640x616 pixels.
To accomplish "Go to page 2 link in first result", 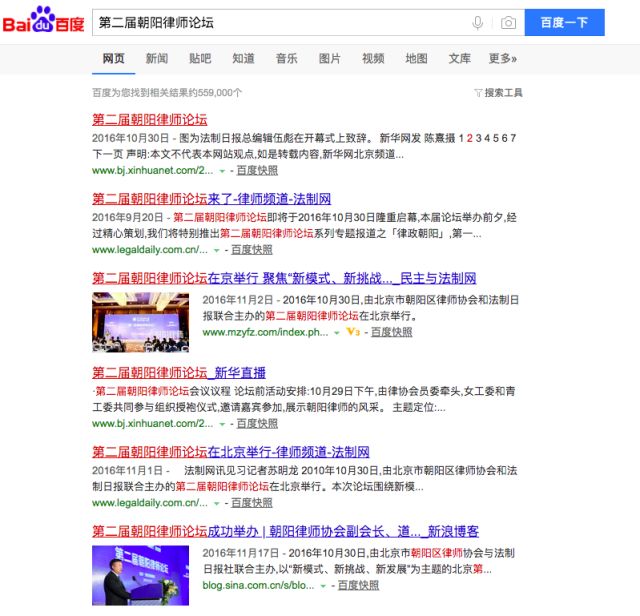I will (469, 138).
